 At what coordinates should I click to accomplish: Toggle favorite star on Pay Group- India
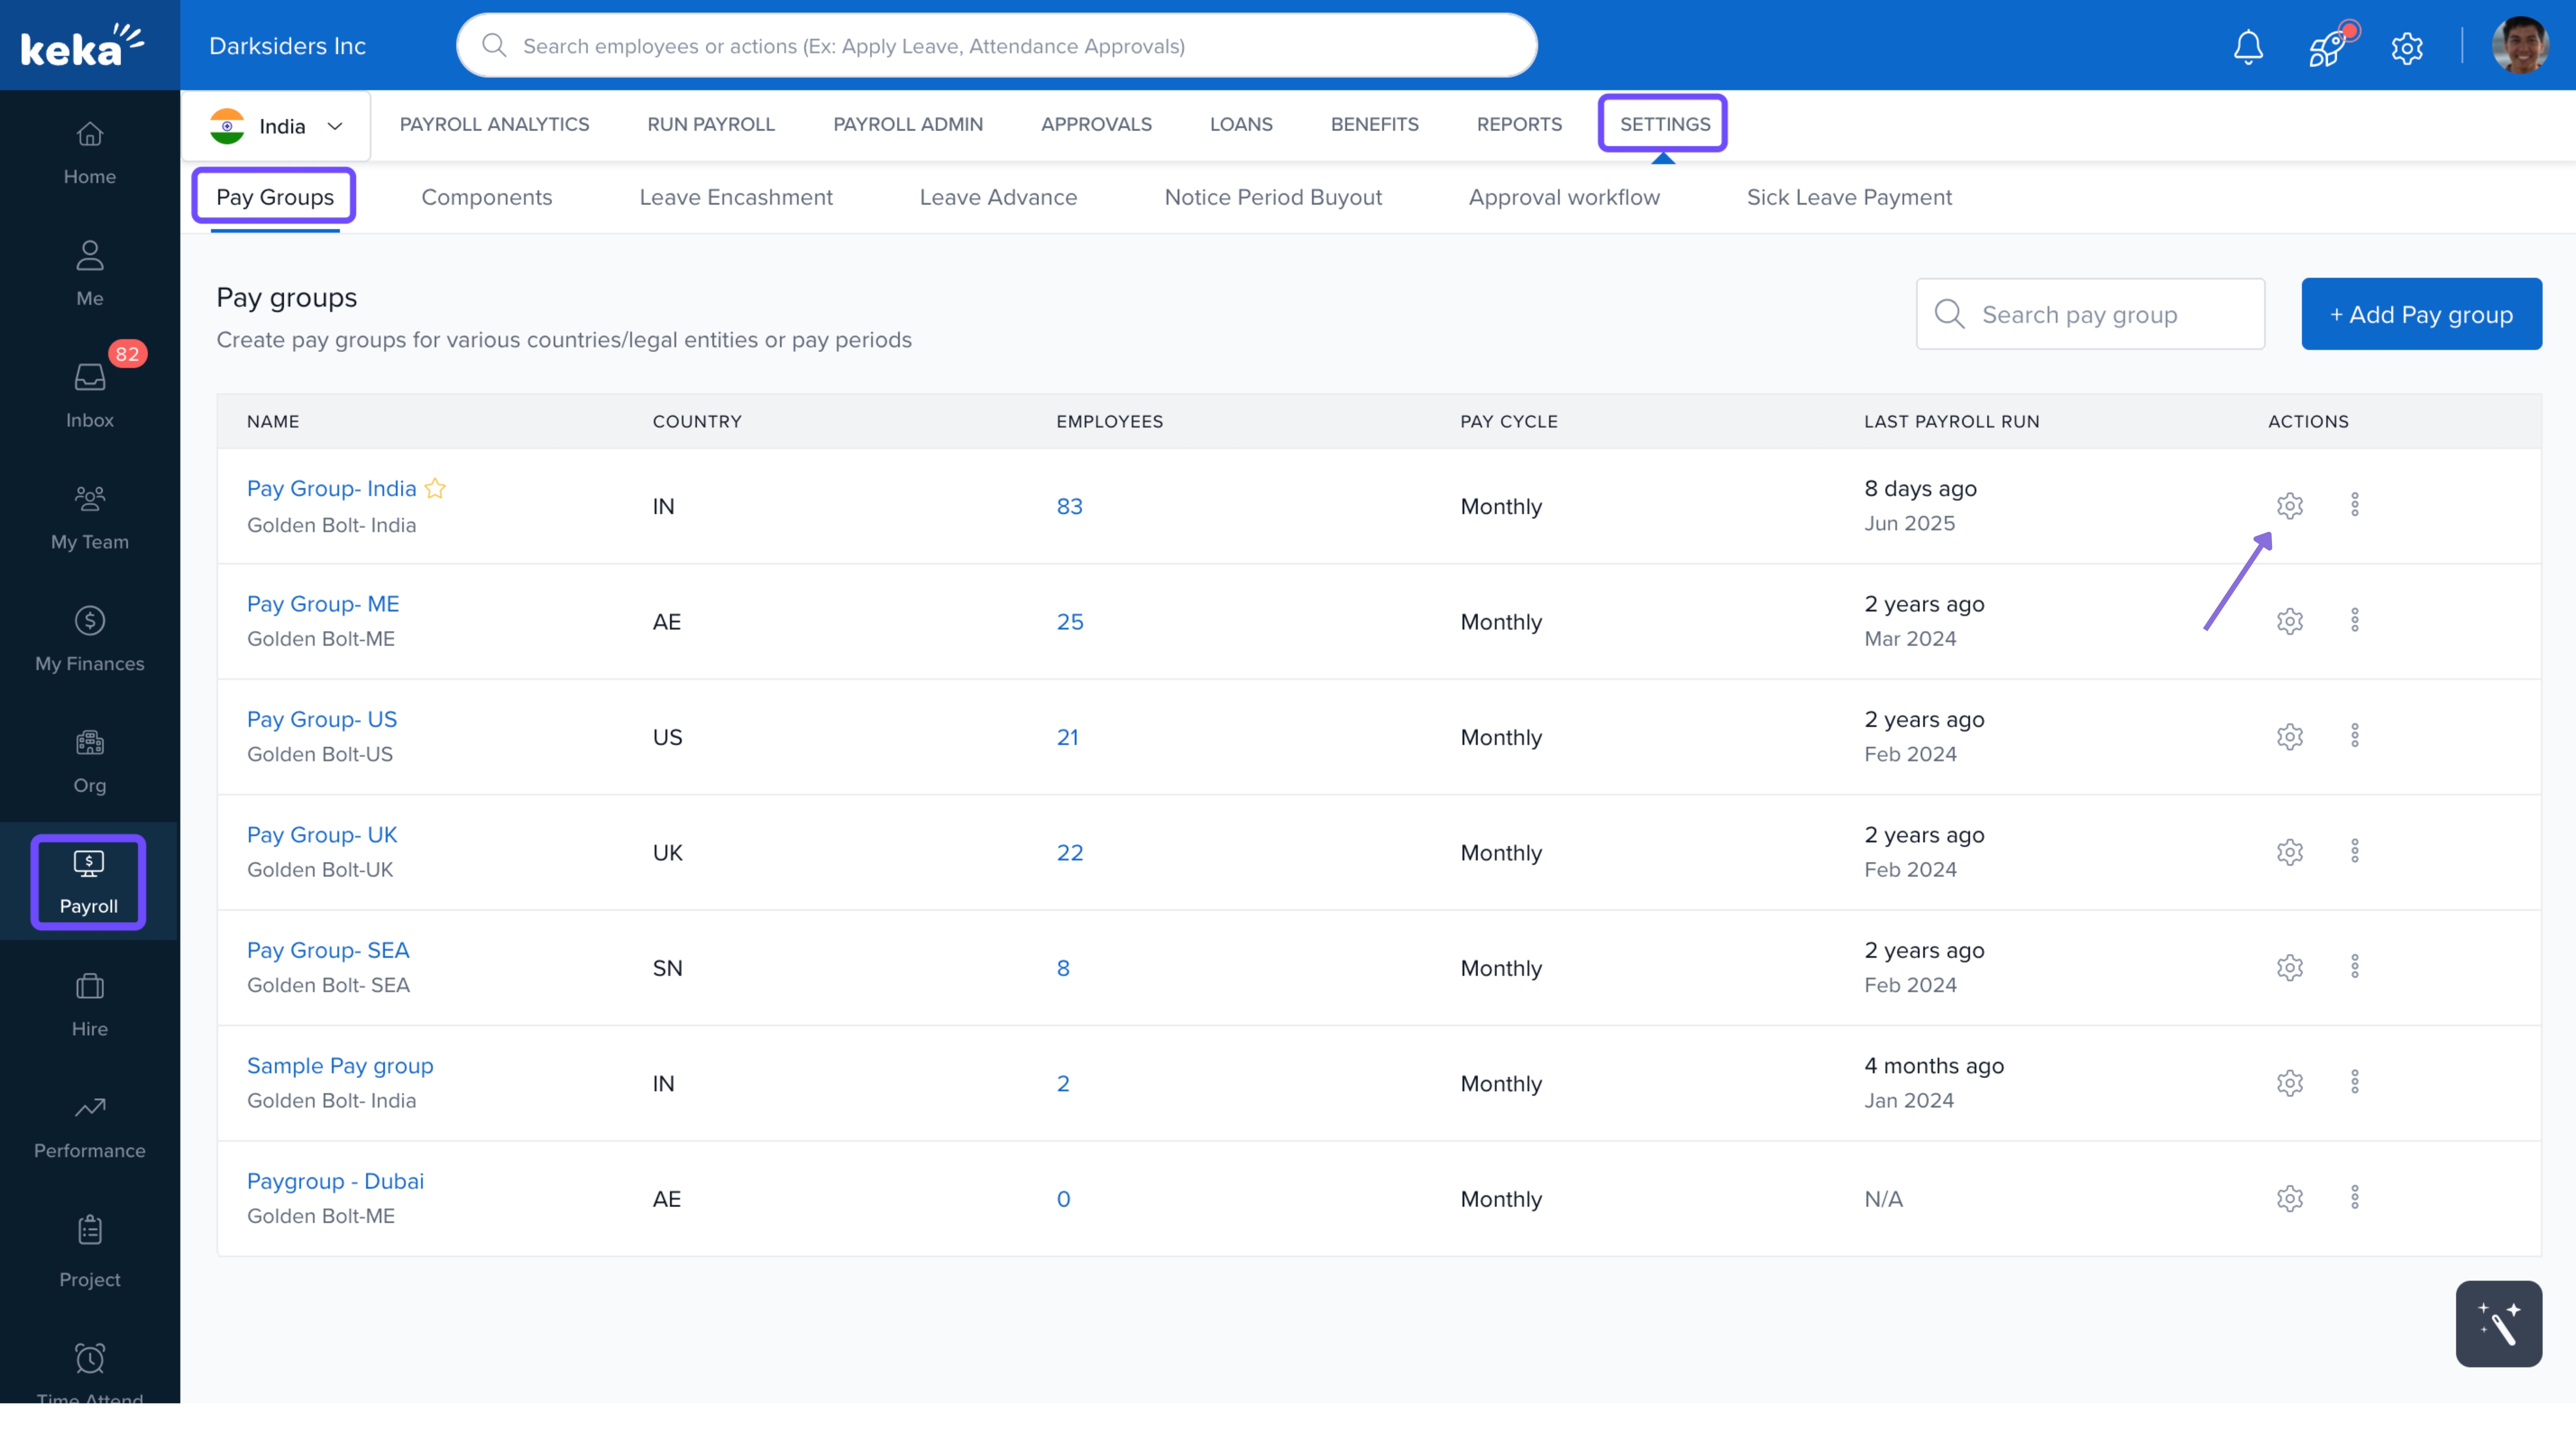click(435, 488)
